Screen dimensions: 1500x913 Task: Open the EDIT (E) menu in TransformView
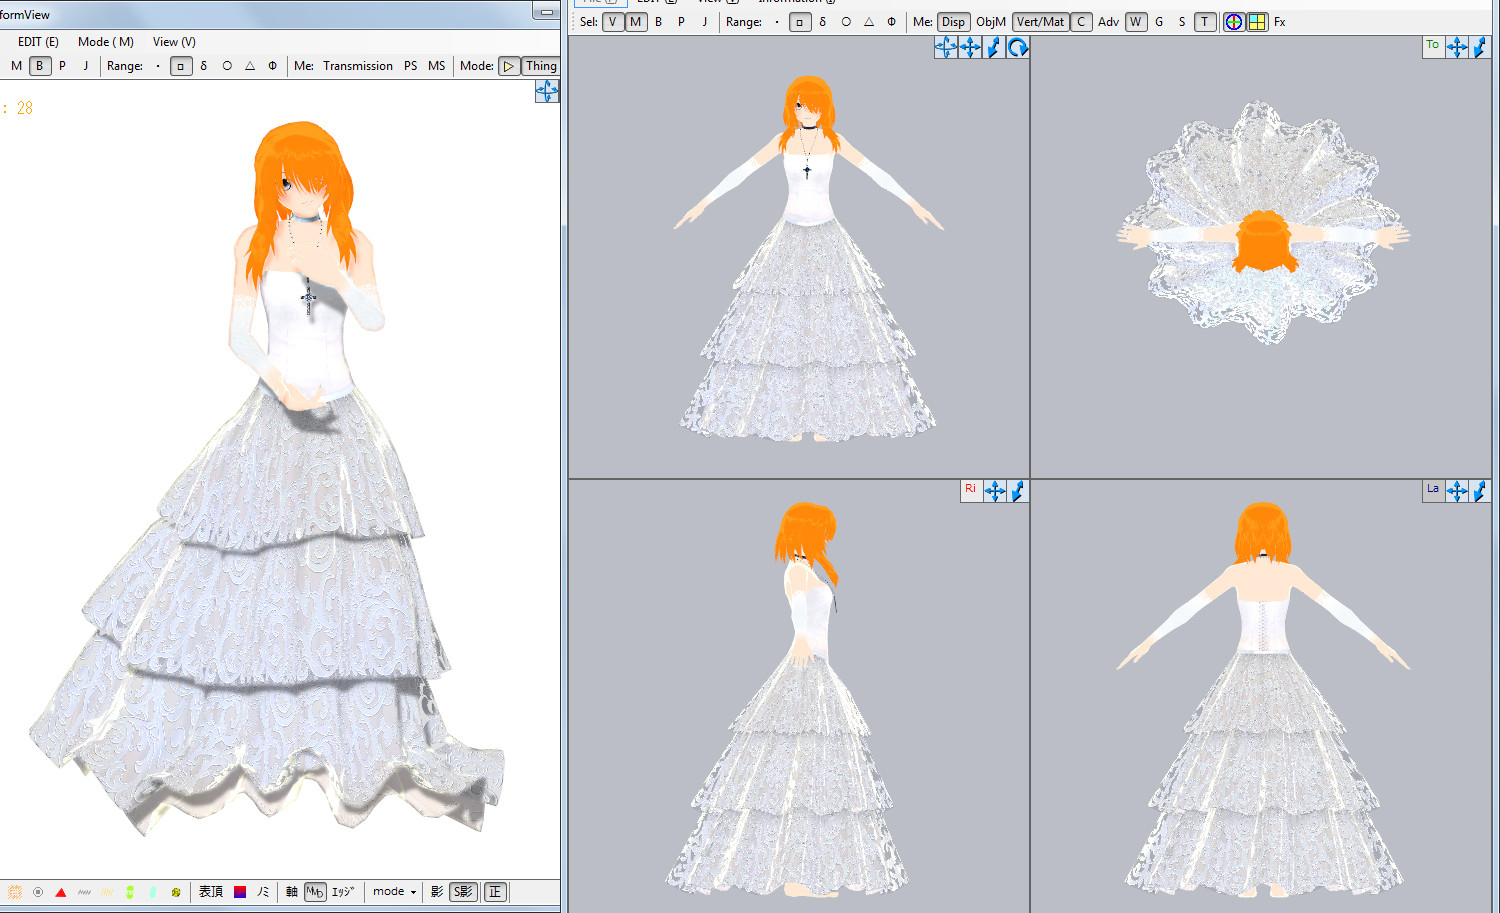click(x=38, y=42)
